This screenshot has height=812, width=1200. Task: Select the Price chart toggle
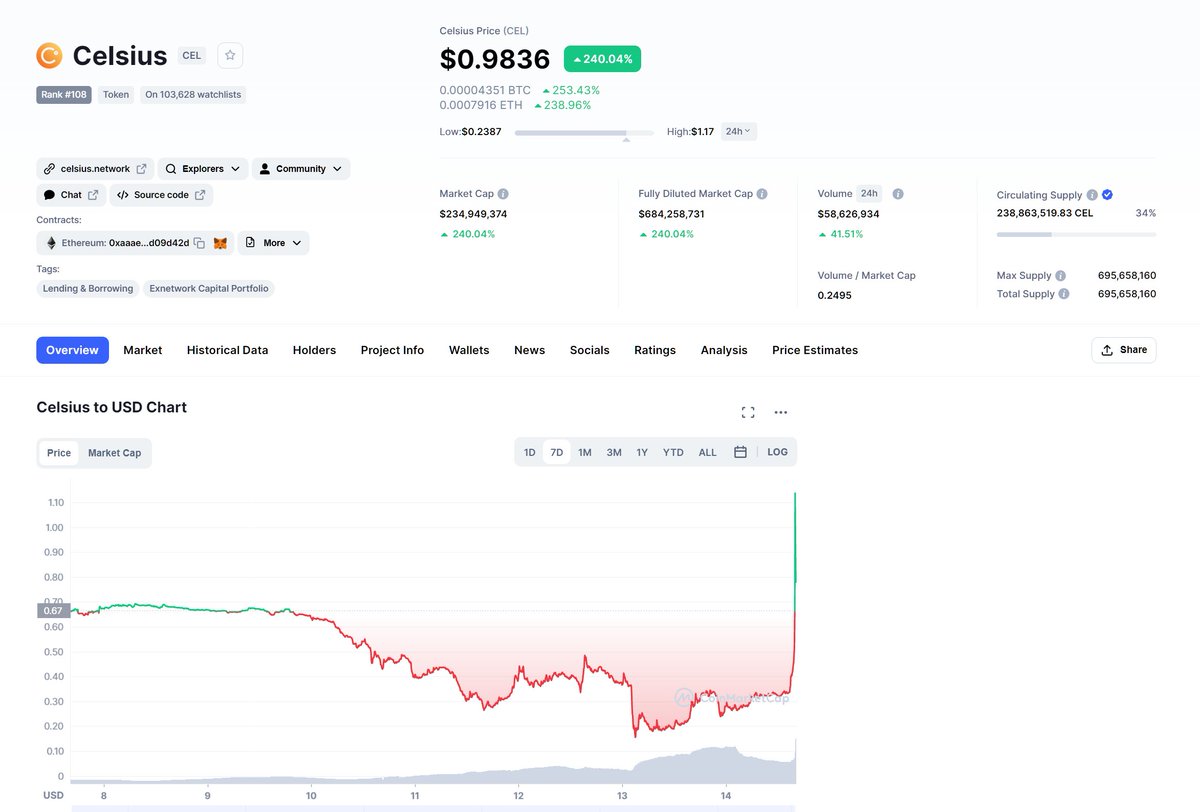pyautogui.click(x=59, y=453)
